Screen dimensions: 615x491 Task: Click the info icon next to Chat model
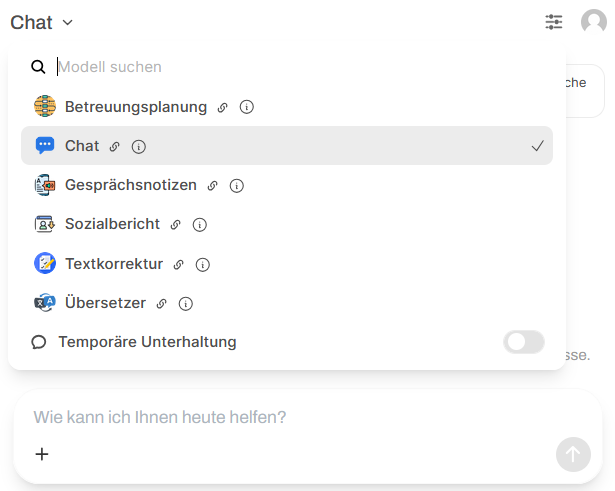(139, 147)
